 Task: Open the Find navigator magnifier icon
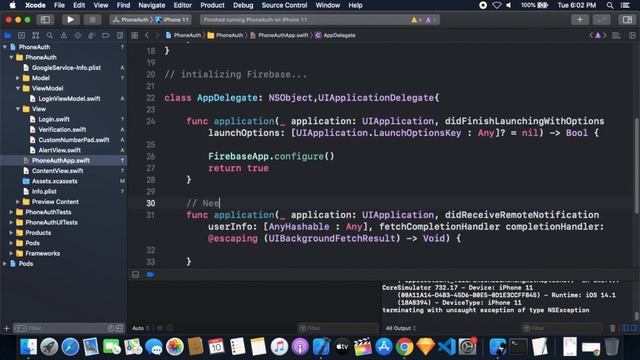(x=50, y=36)
